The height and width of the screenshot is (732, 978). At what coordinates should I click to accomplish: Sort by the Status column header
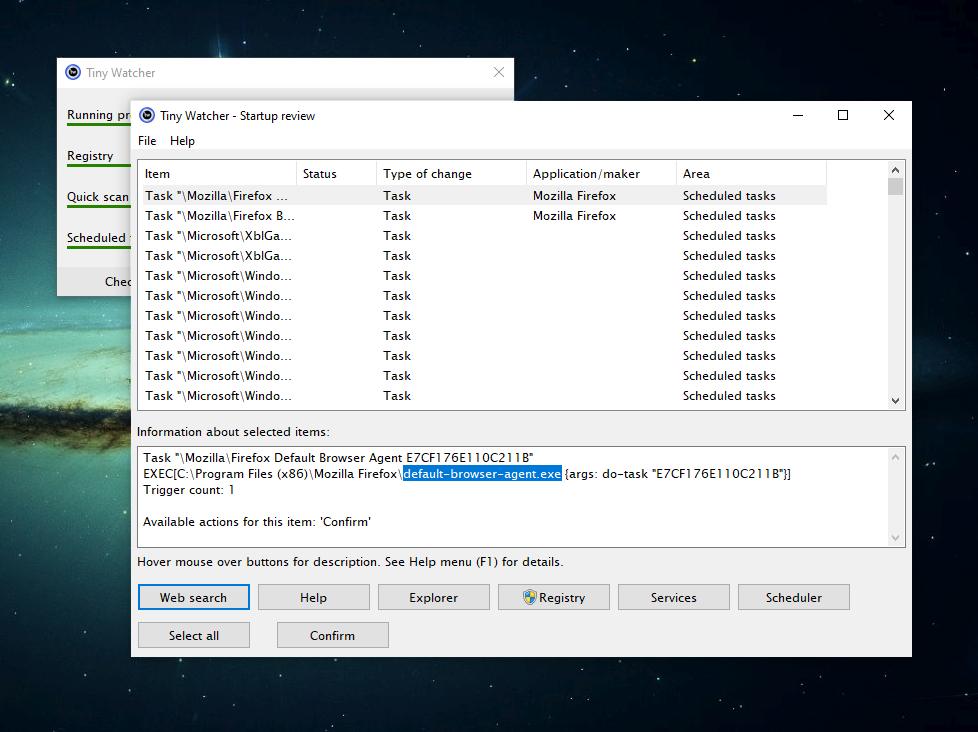[337, 173]
